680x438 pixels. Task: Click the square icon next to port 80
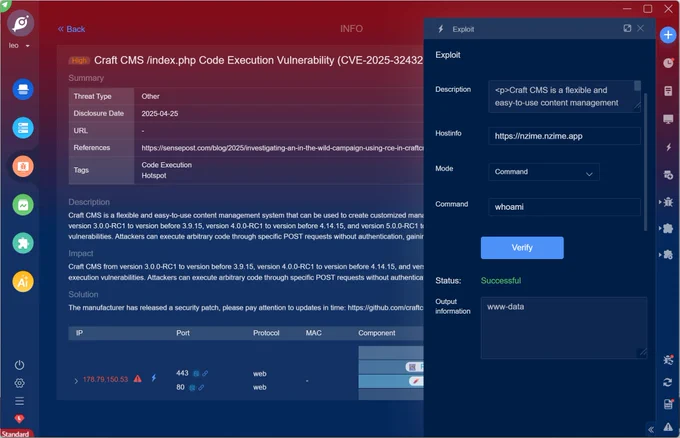click(x=192, y=387)
